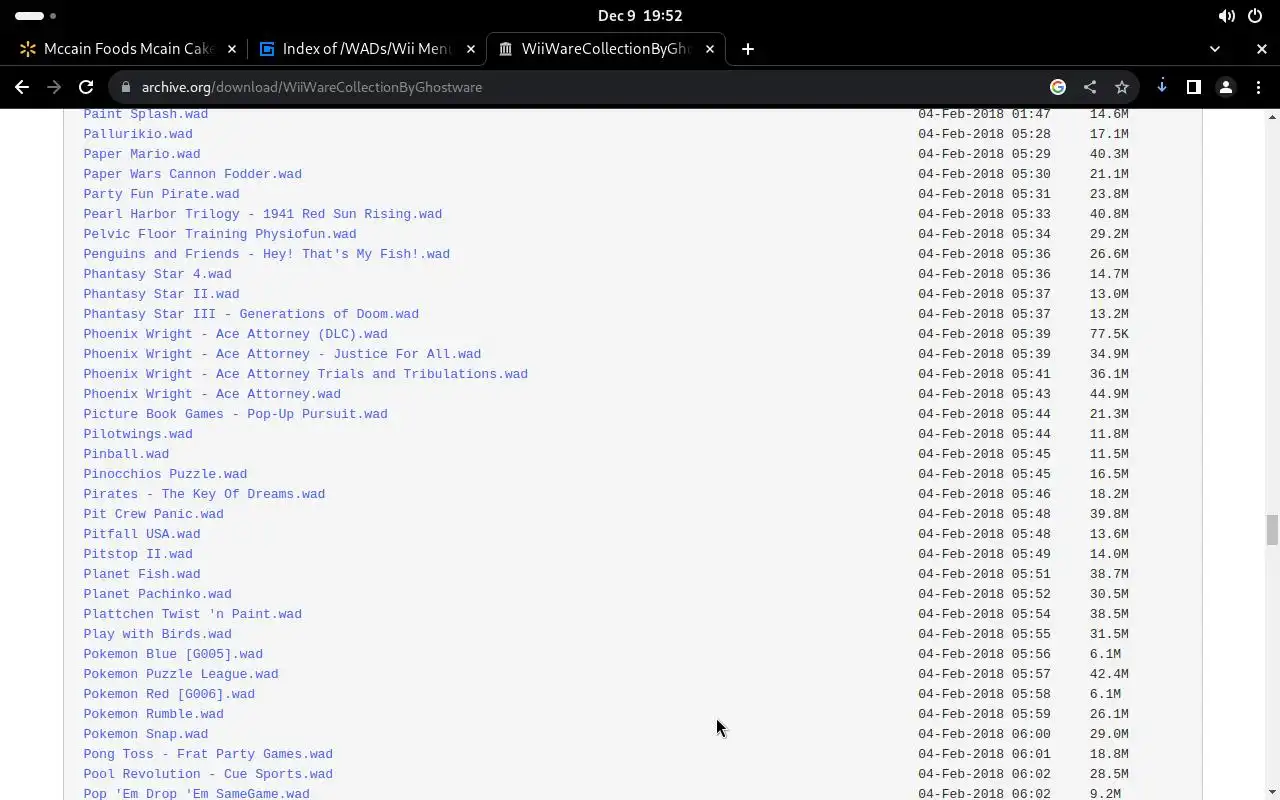Download Pirates - The Key Of Dreams.wad
Screen dimensions: 1280x800
(x=204, y=494)
